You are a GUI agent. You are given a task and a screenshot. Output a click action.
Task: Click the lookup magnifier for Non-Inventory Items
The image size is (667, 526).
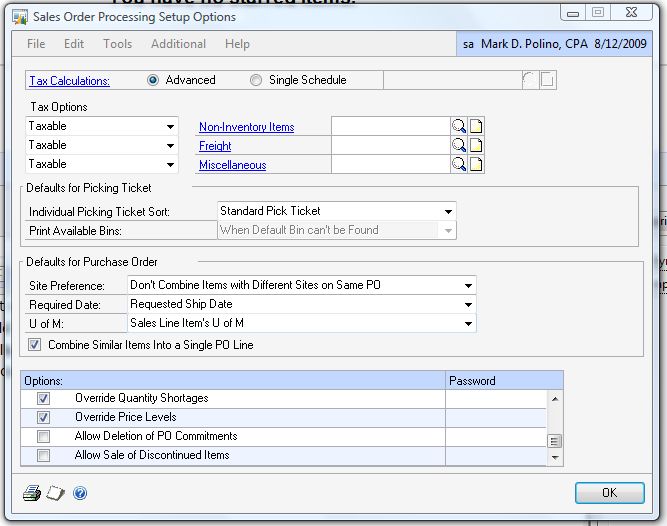459,126
